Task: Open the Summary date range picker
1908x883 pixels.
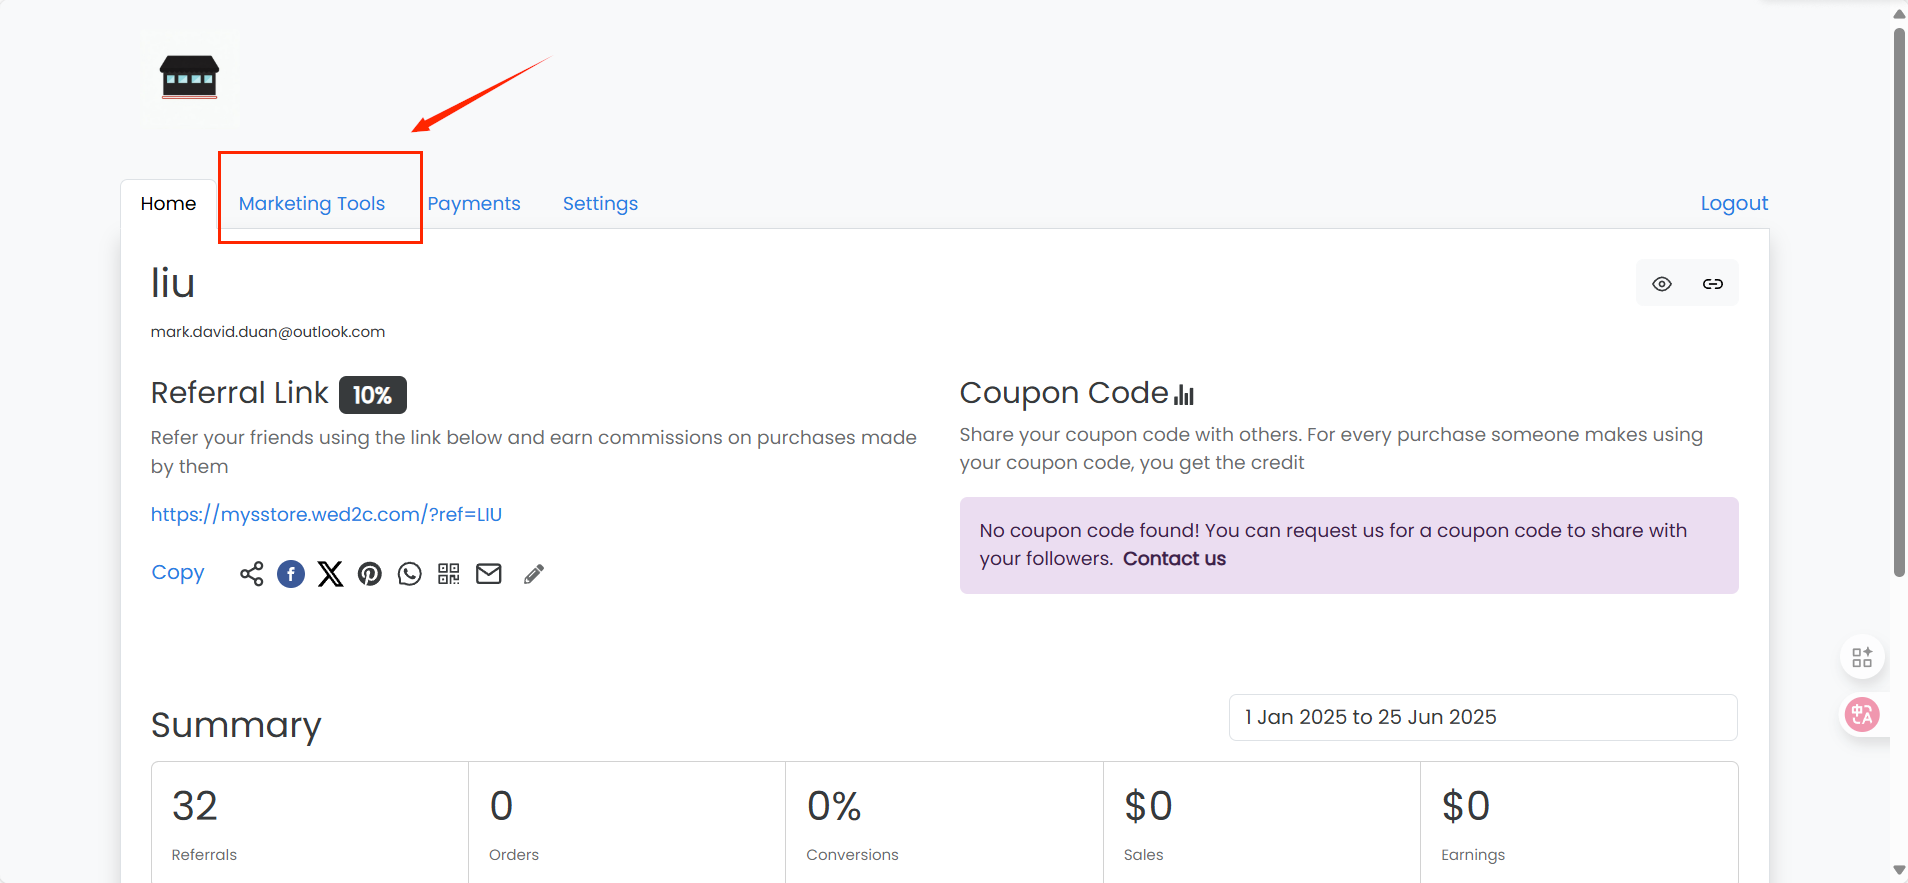Action: pyautogui.click(x=1483, y=717)
